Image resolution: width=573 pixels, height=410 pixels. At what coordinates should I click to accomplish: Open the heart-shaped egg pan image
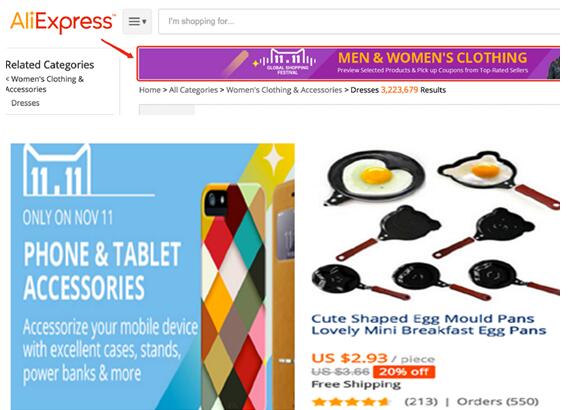pyautogui.click(x=376, y=177)
